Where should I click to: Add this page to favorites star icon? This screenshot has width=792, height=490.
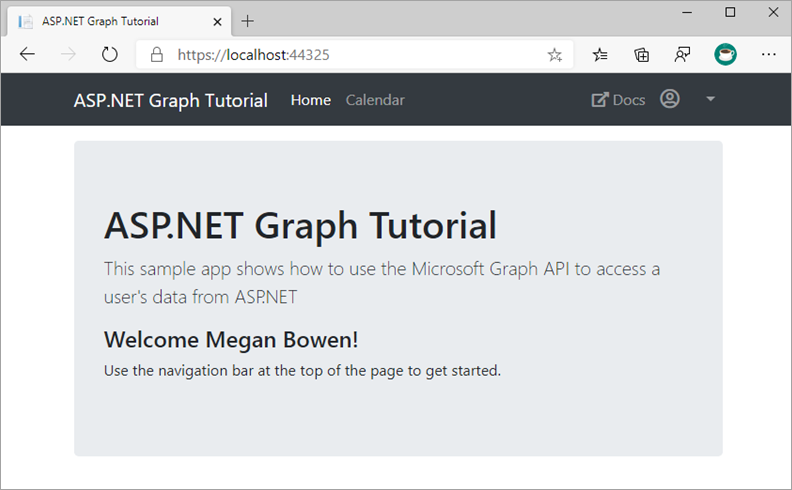[x=555, y=55]
